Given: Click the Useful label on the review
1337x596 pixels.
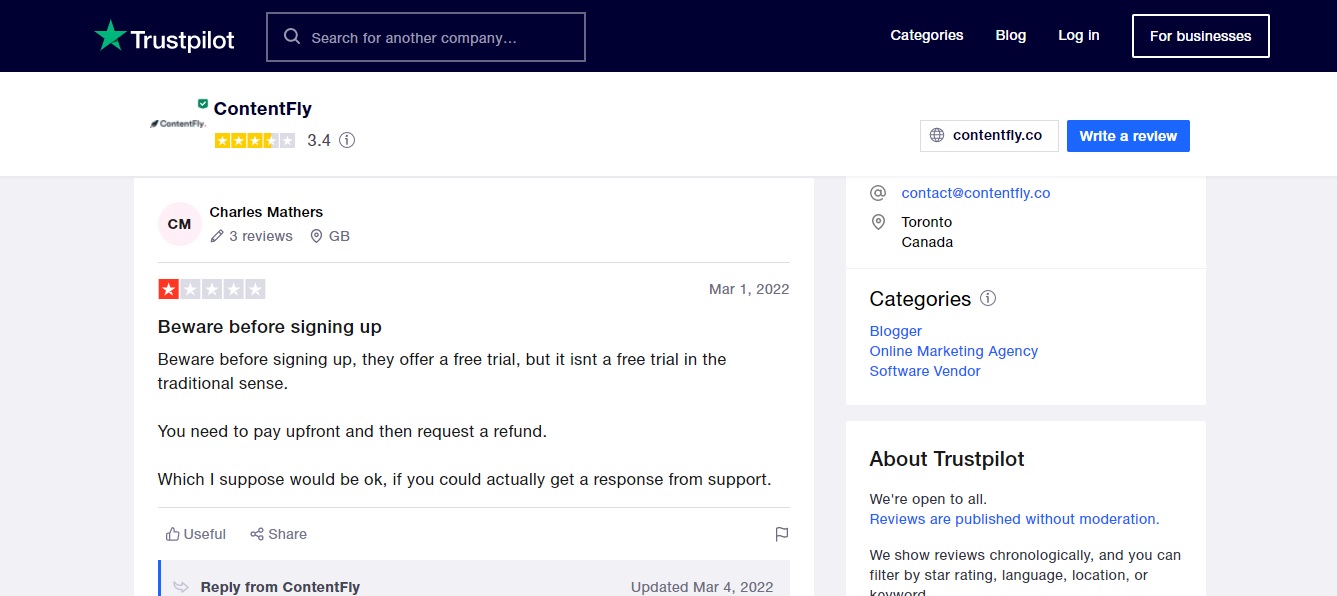Looking at the screenshot, I should 205,534.
